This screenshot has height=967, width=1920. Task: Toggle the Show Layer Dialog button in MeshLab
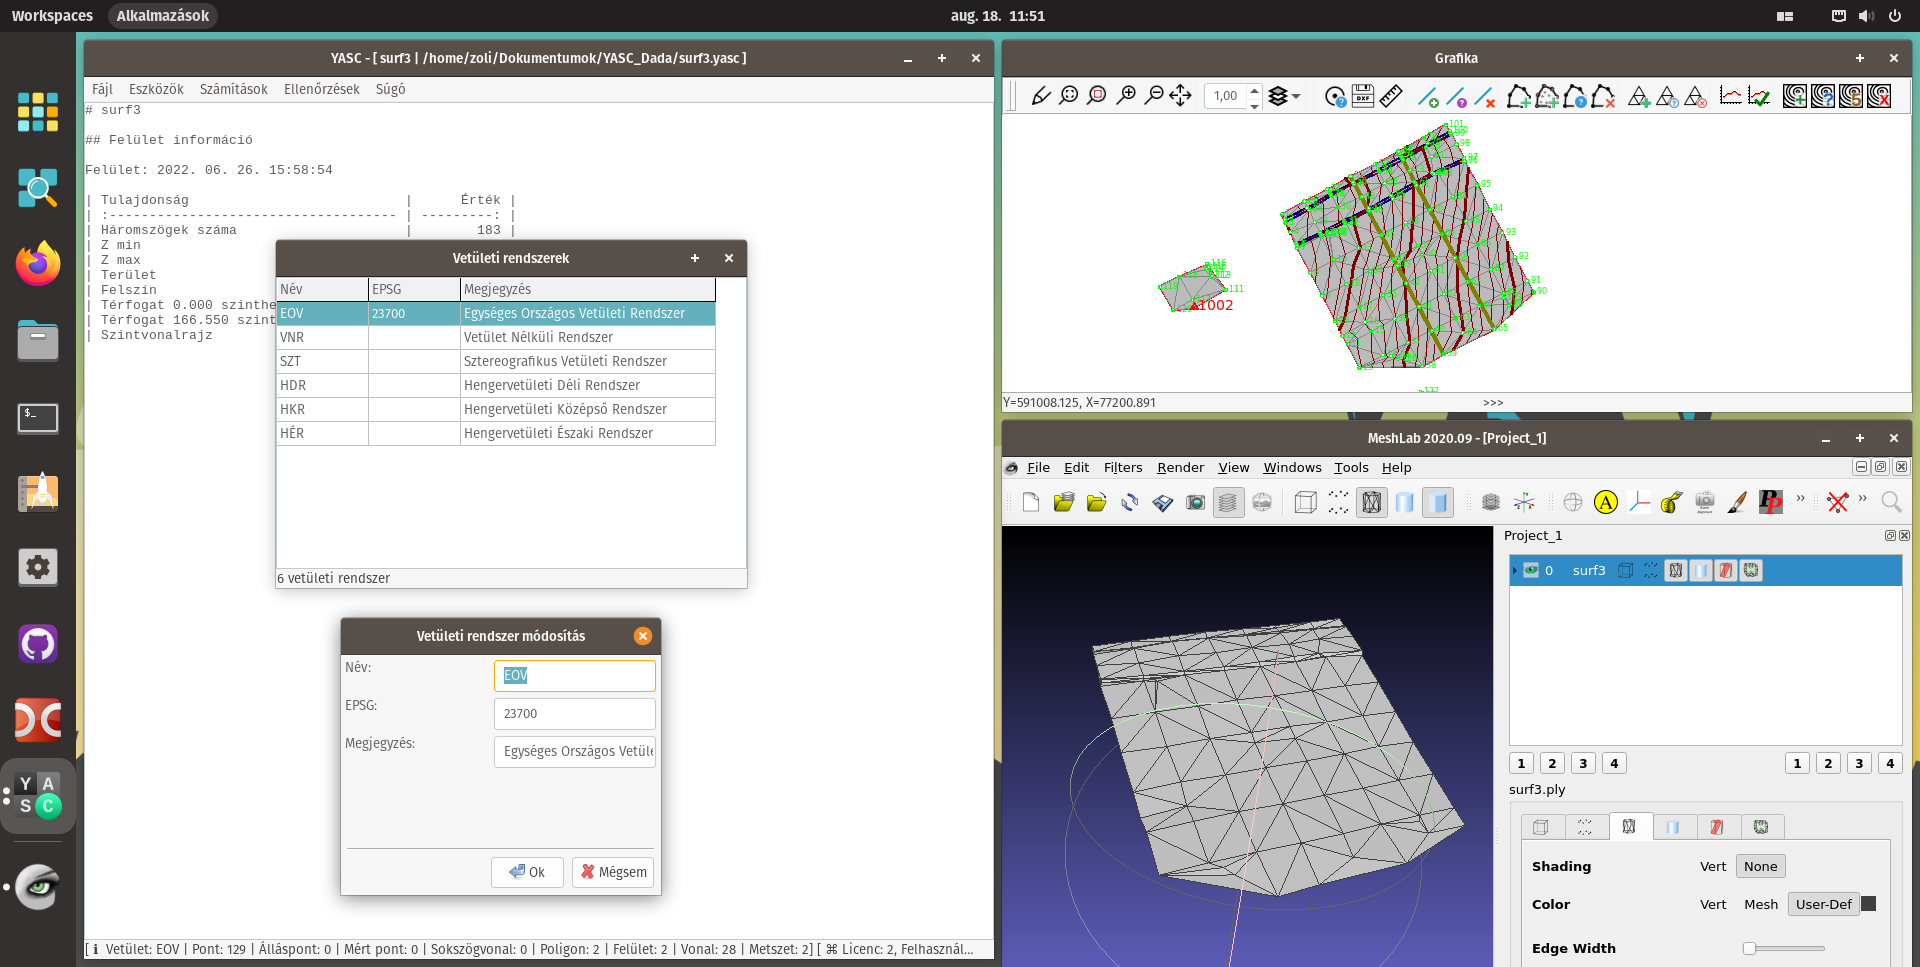pyautogui.click(x=1228, y=502)
